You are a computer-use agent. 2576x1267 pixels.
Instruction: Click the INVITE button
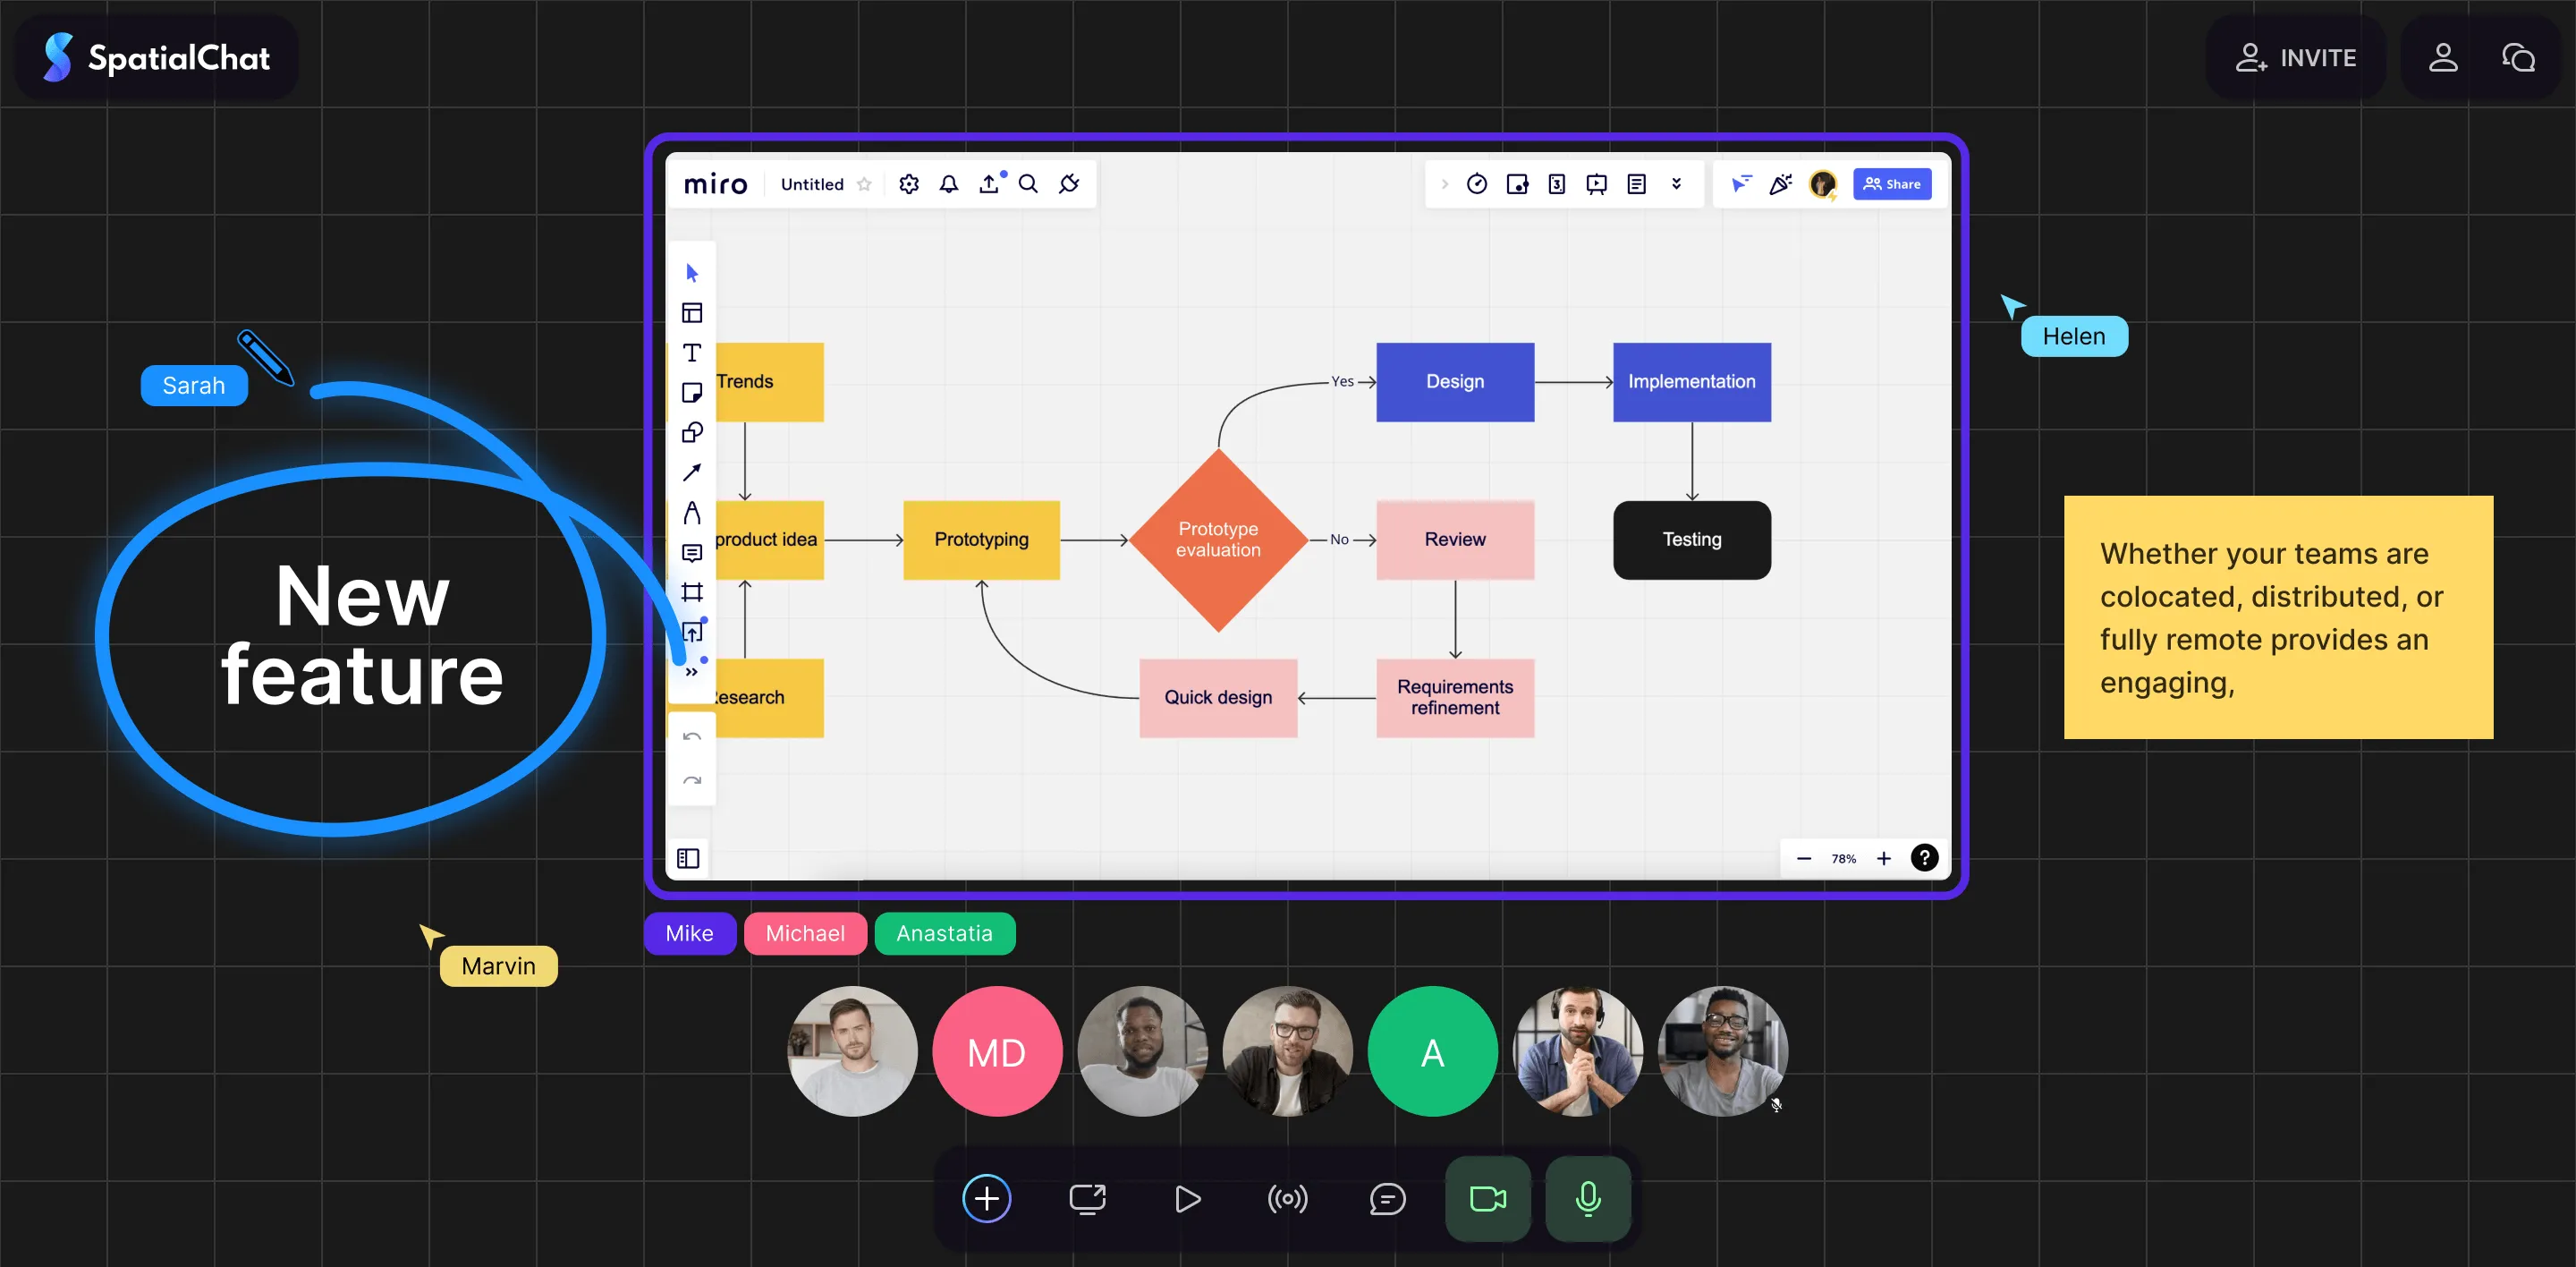[x=2296, y=58]
